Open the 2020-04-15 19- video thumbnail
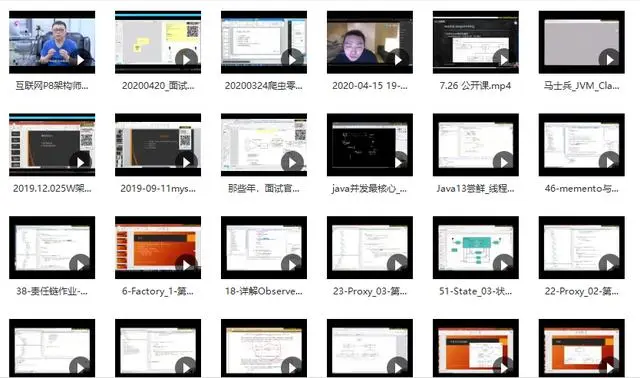The height and width of the screenshot is (378, 640). (370, 42)
